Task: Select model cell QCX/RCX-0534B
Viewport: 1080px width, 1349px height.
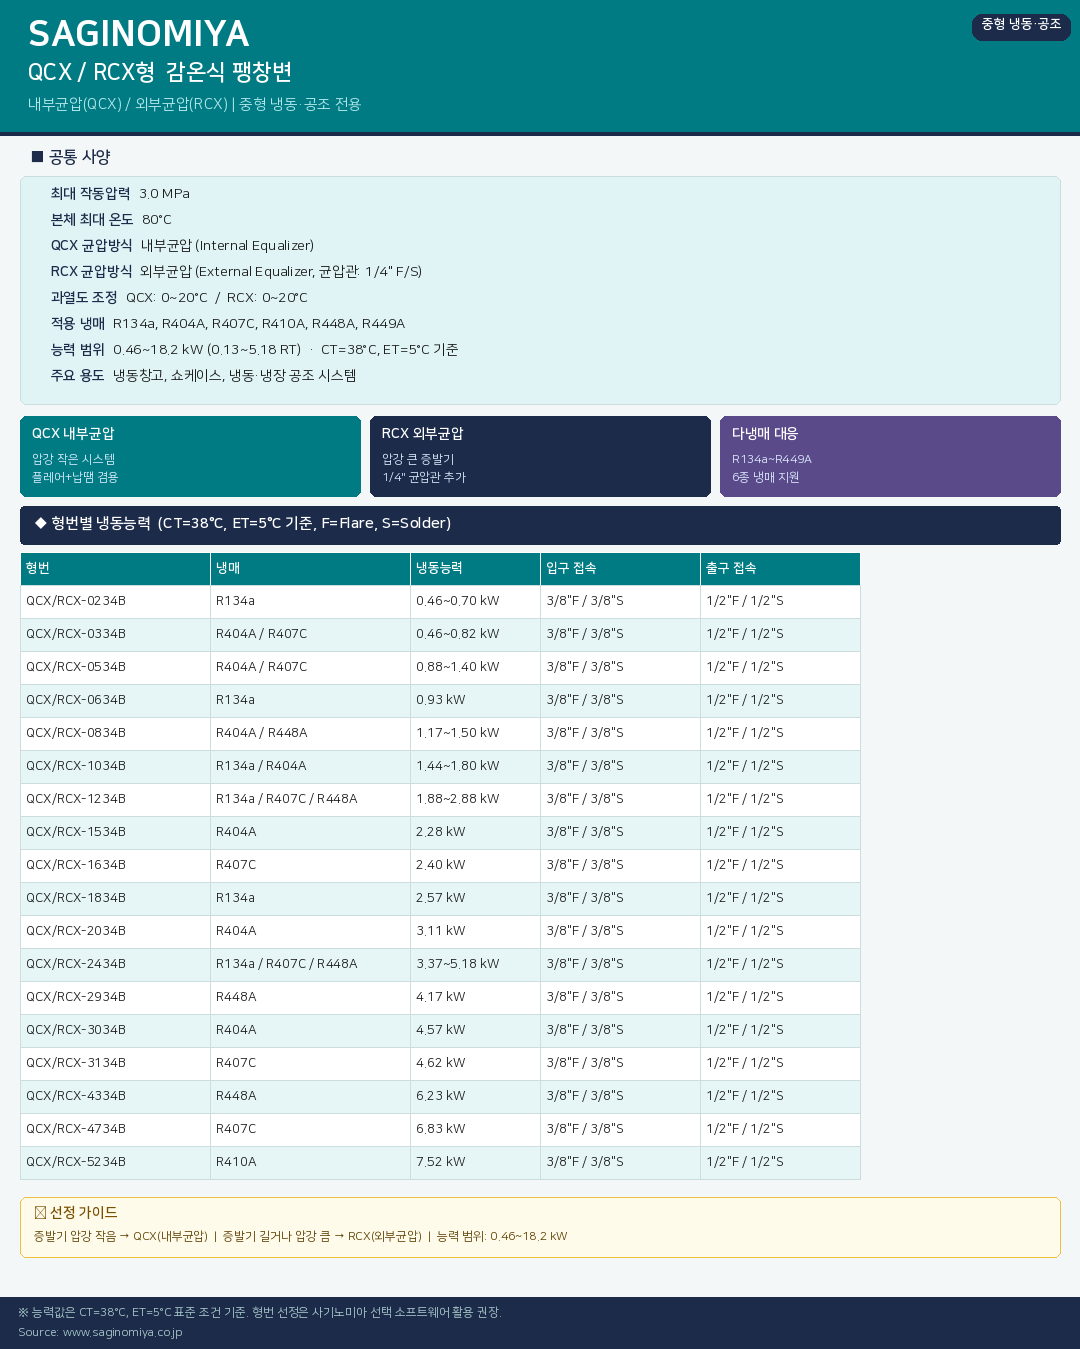Action: click(x=115, y=667)
